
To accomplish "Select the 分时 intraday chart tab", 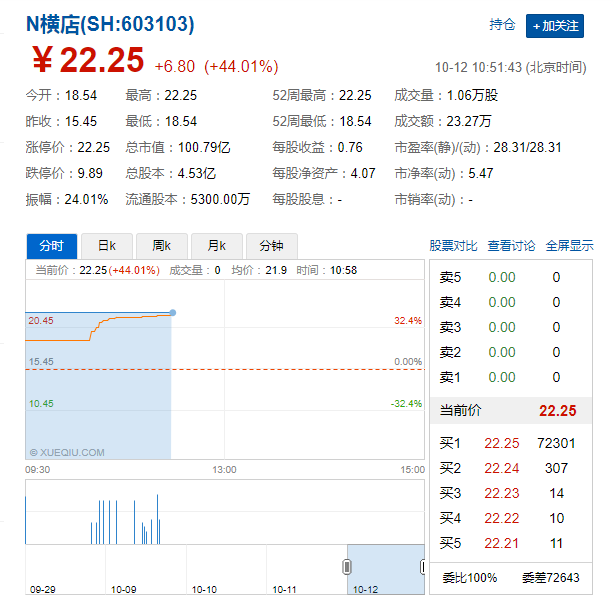I will [x=52, y=246].
